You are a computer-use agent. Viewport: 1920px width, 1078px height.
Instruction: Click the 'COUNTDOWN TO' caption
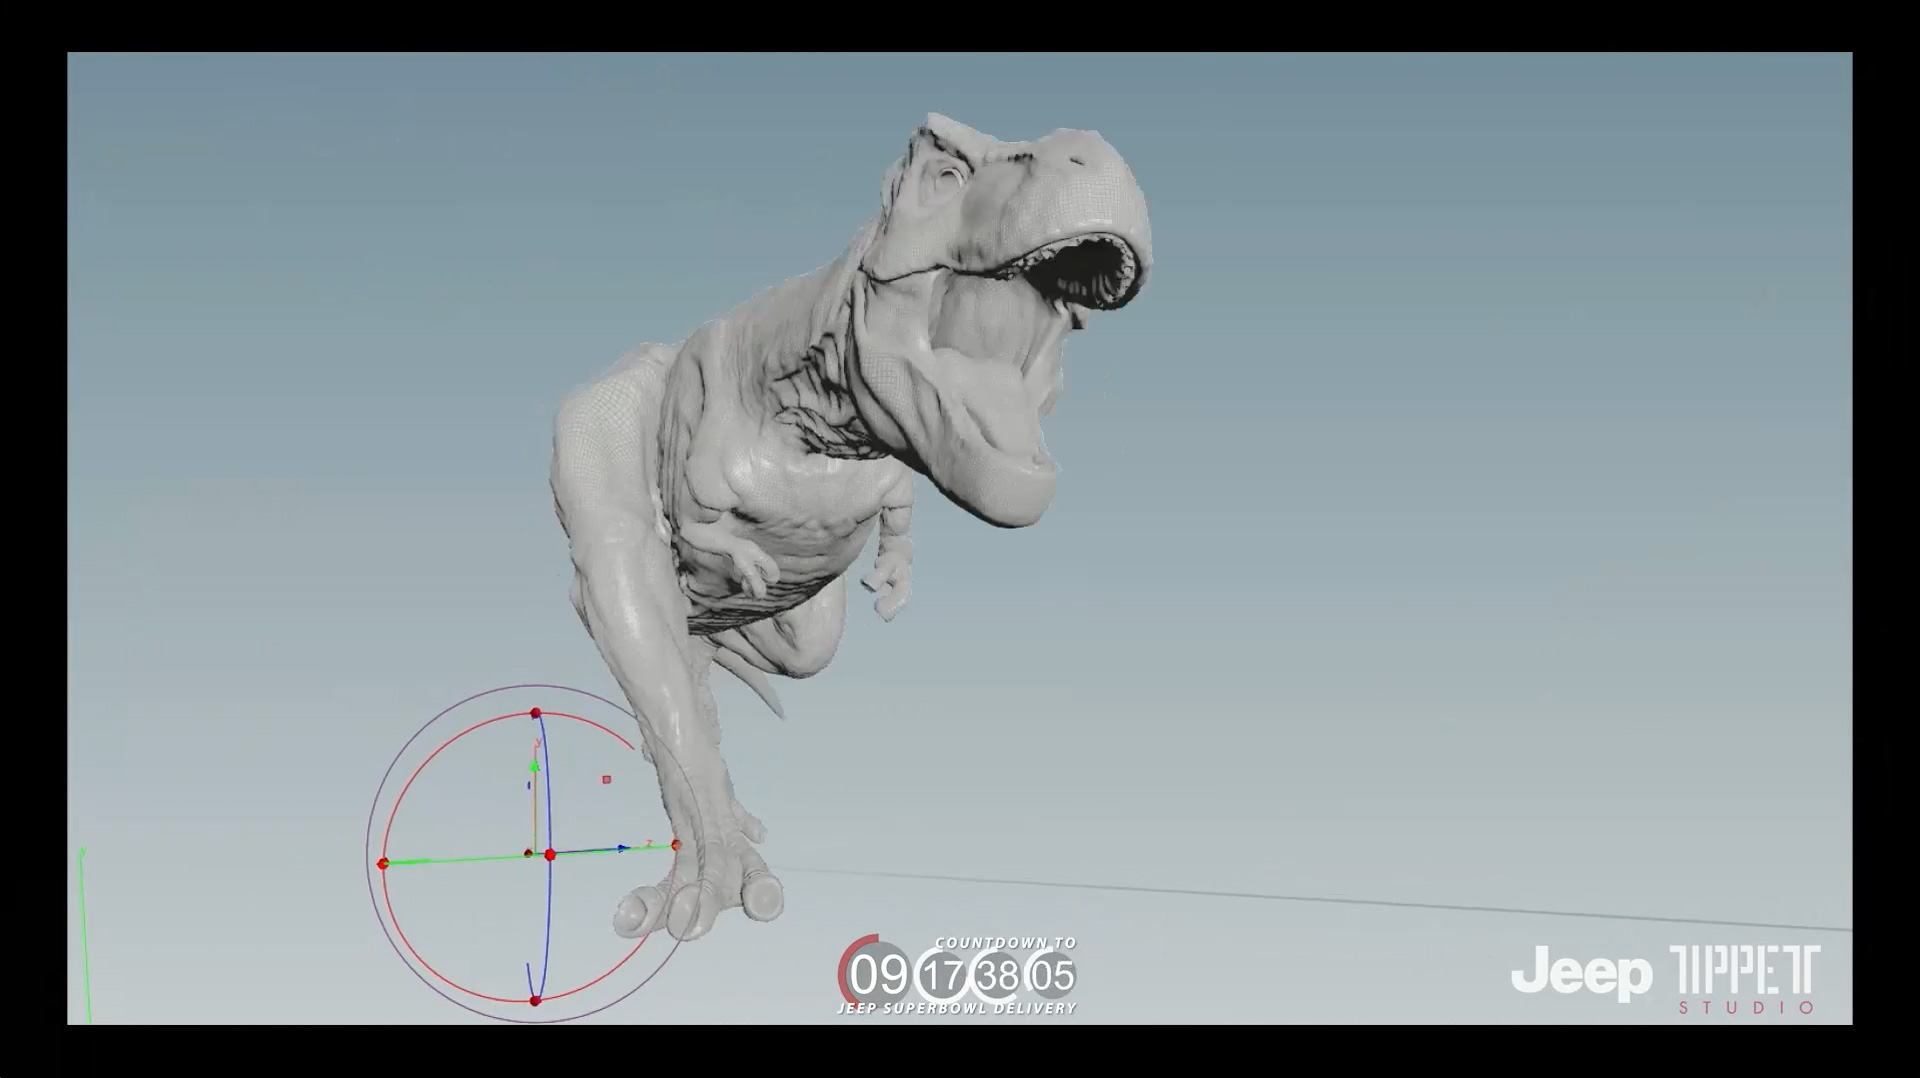[x=1006, y=943]
